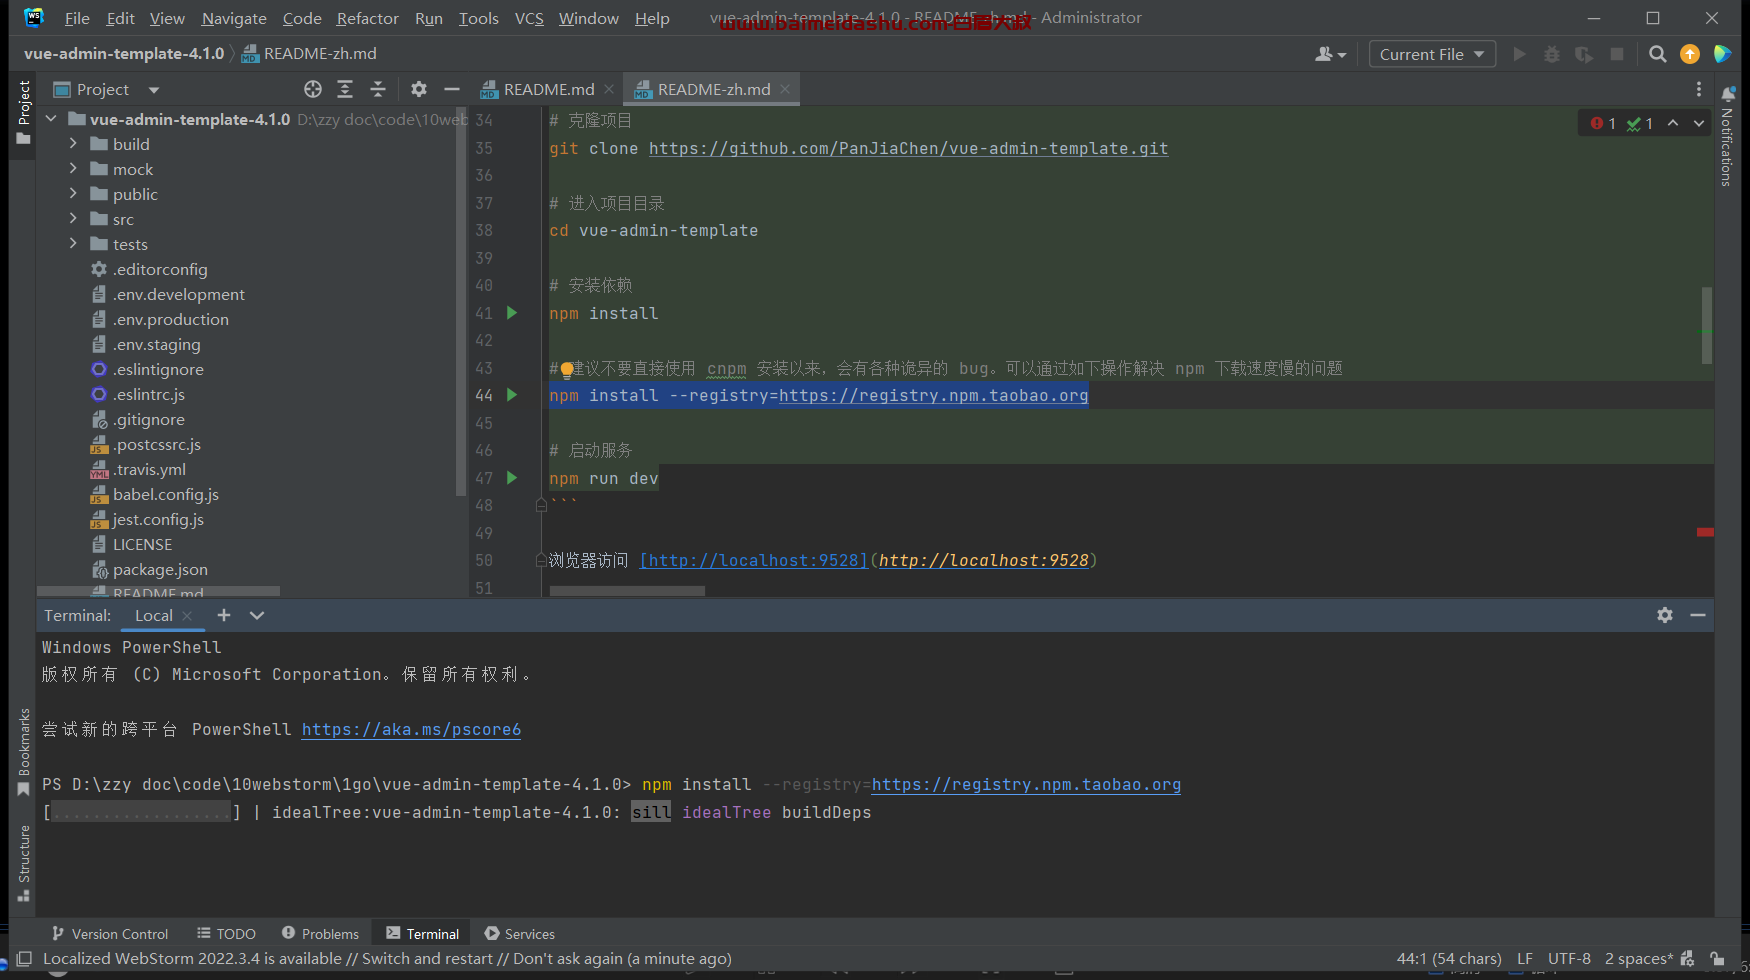This screenshot has width=1750, height=980.
Task: Expand the tests folder
Action: pyautogui.click(x=73, y=244)
